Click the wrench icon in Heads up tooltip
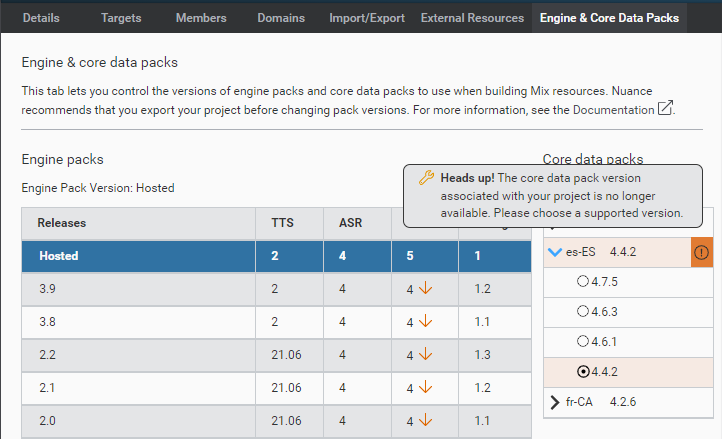This screenshot has height=439, width=722. pos(425,178)
